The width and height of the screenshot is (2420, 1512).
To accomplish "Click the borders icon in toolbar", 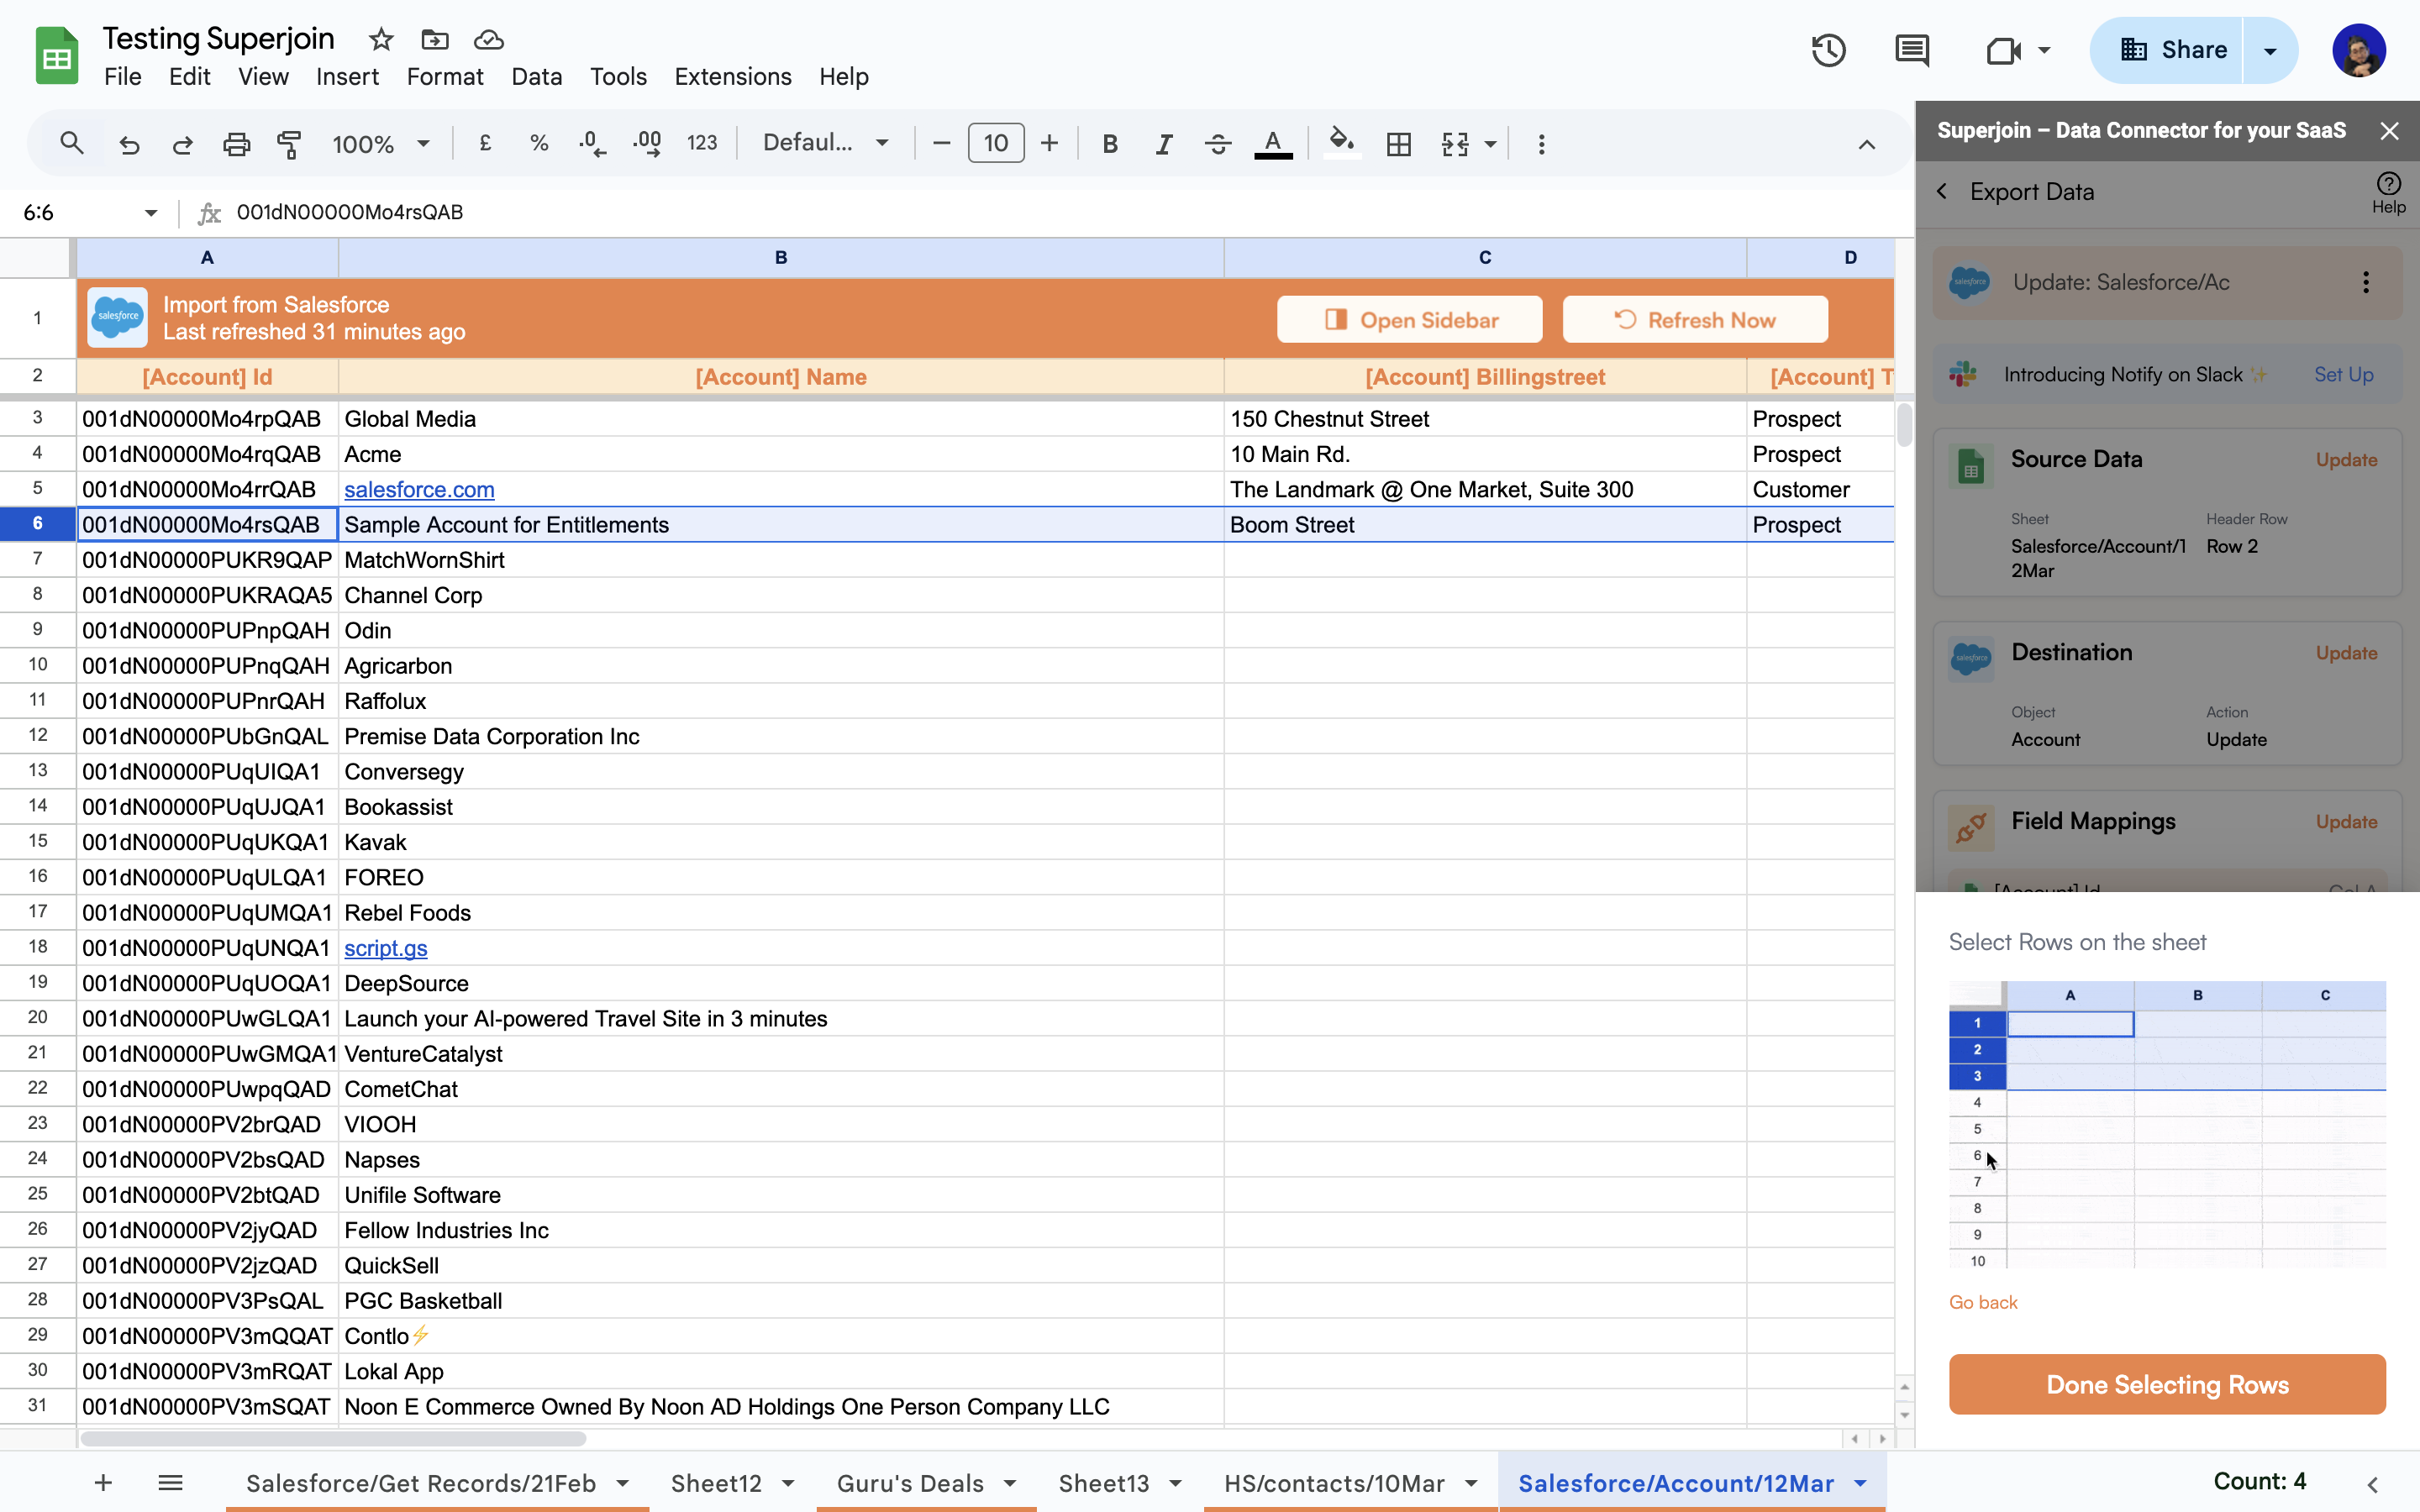I will [1398, 144].
